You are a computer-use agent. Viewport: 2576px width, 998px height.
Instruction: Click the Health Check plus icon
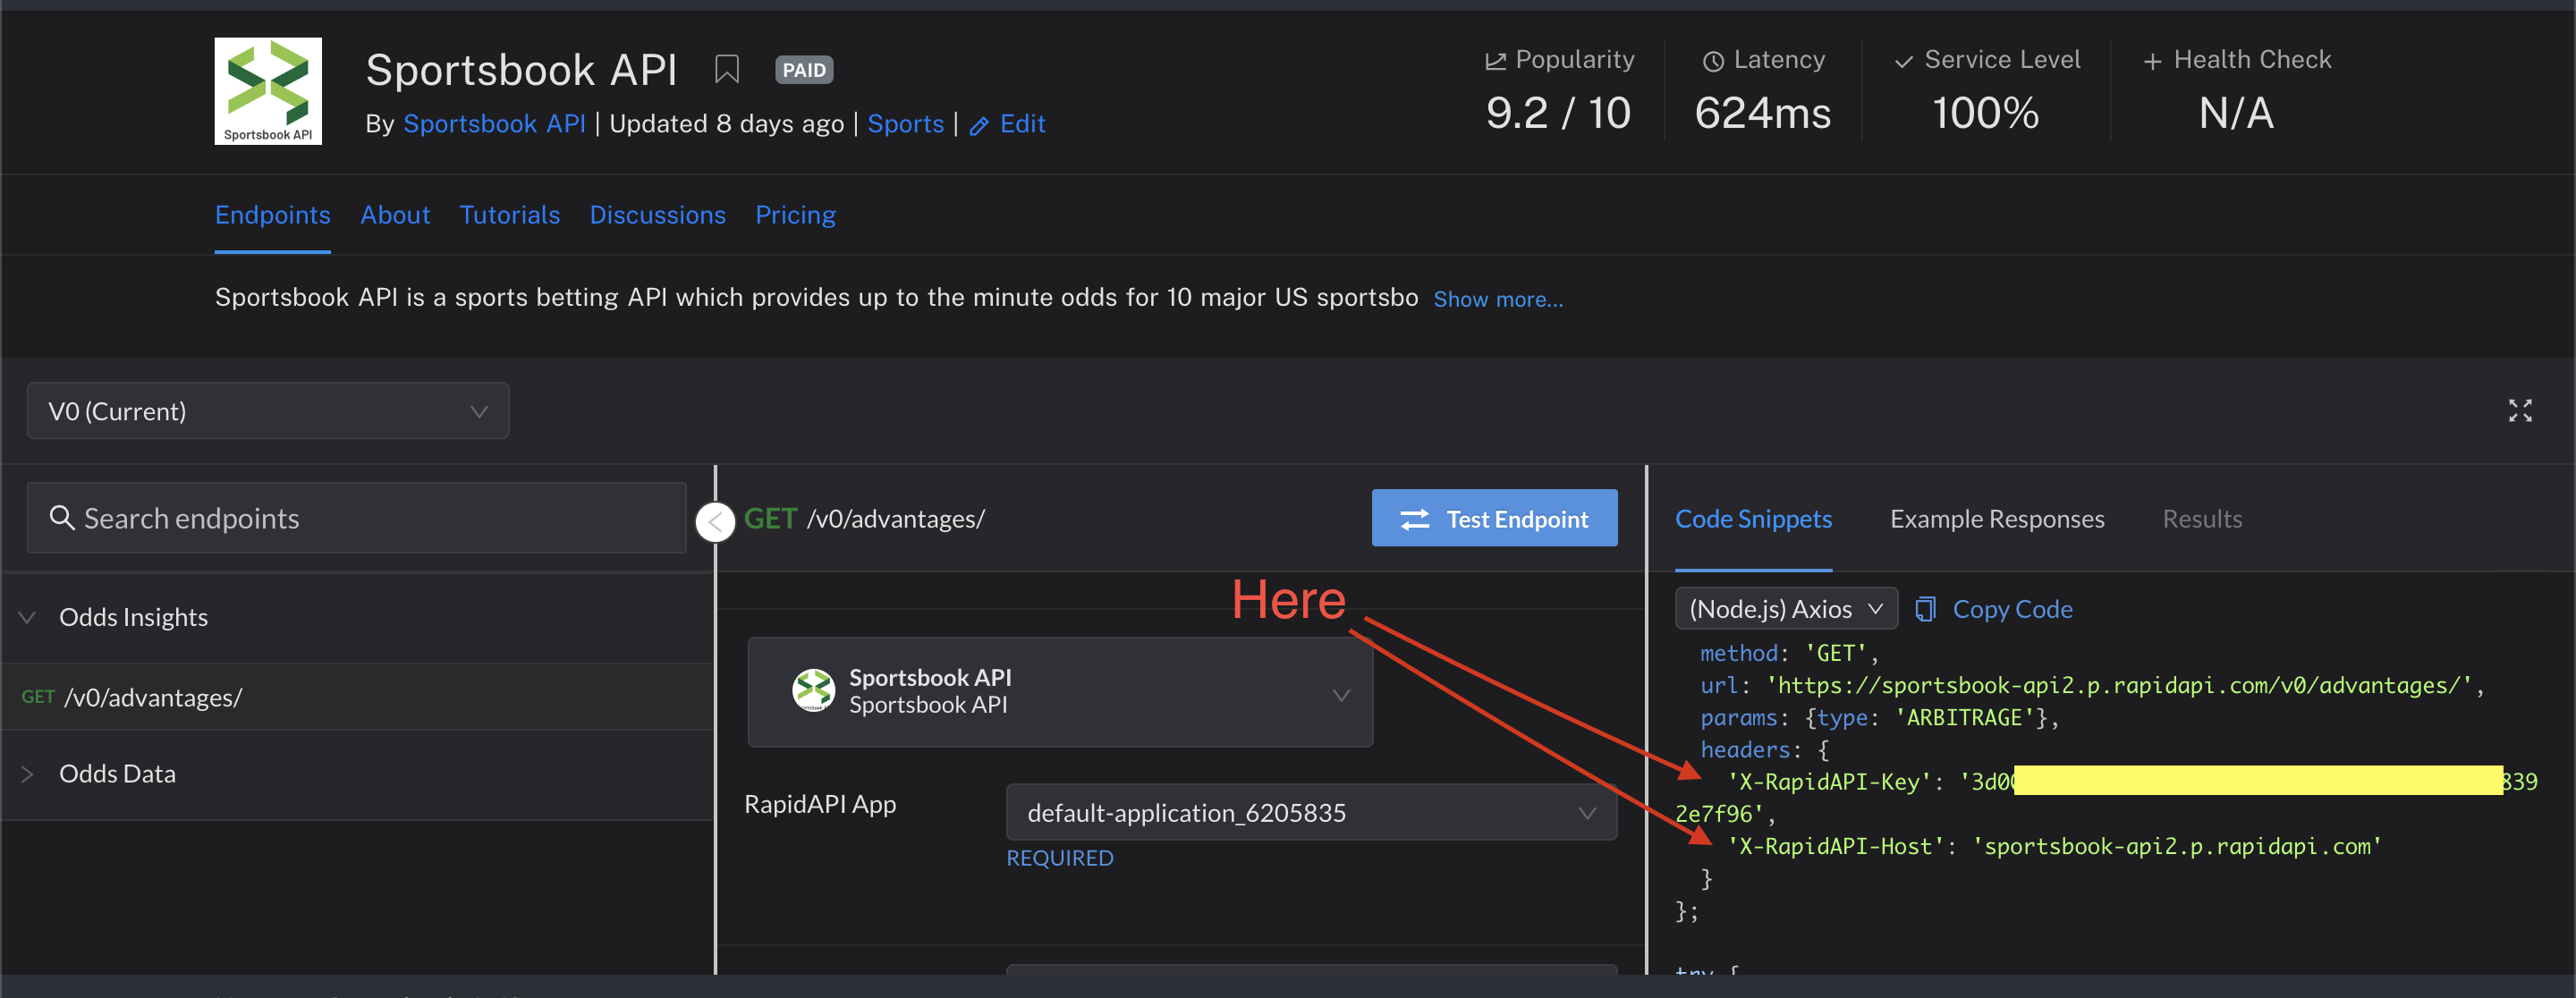(x=2152, y=61)
